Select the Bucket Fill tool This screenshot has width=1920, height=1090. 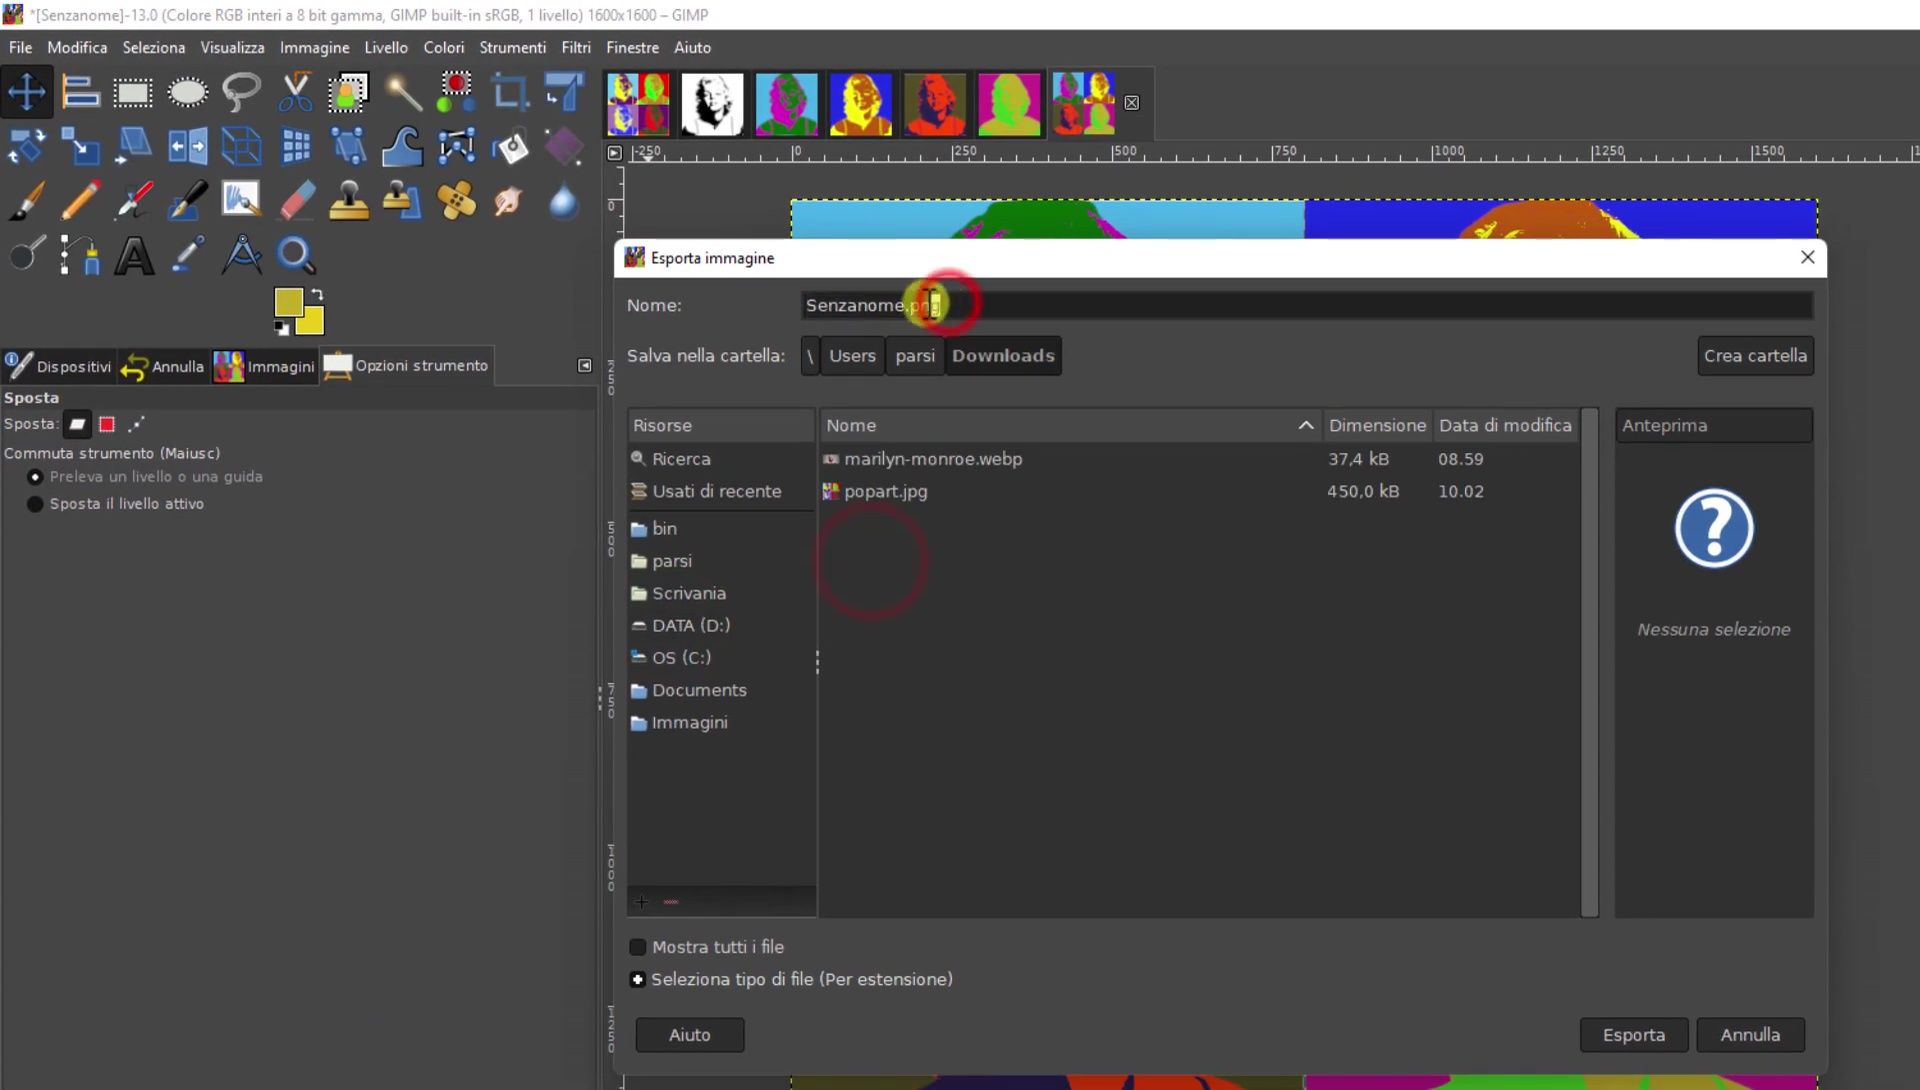511,146
